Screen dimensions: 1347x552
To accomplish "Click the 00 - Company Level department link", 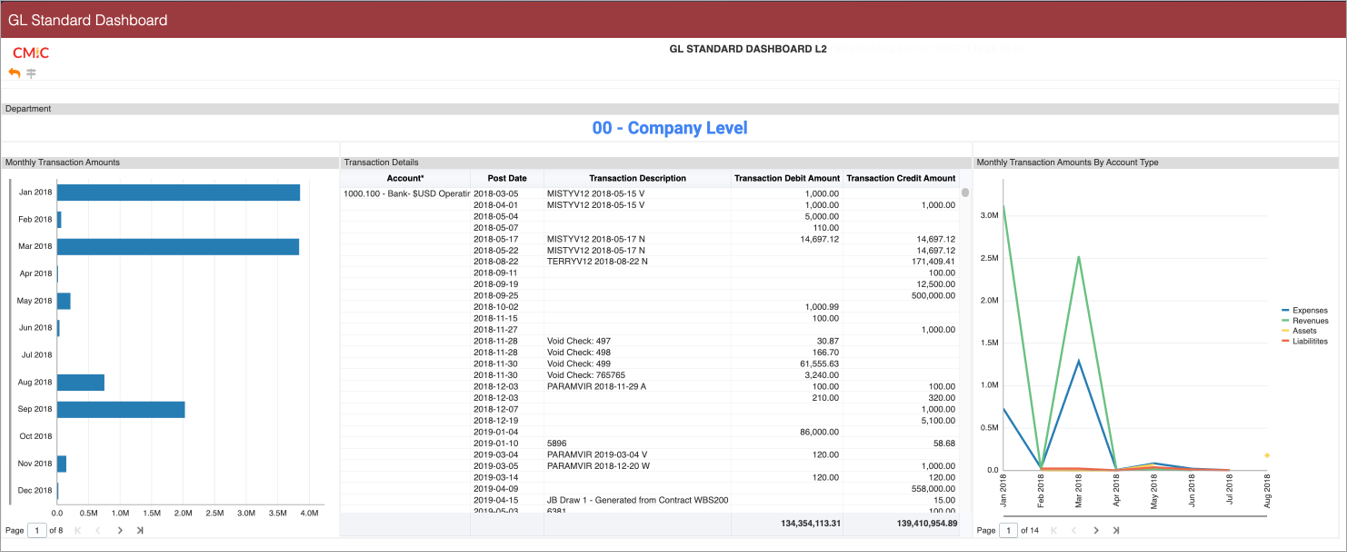I will [669, 128].
